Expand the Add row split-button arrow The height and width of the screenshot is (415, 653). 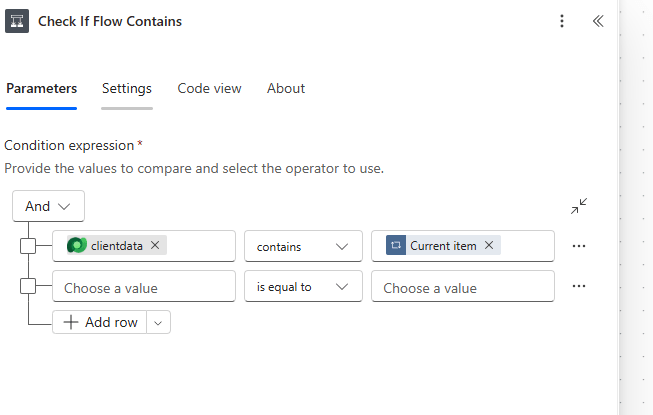pyautogui.click(x=159, y=322)
